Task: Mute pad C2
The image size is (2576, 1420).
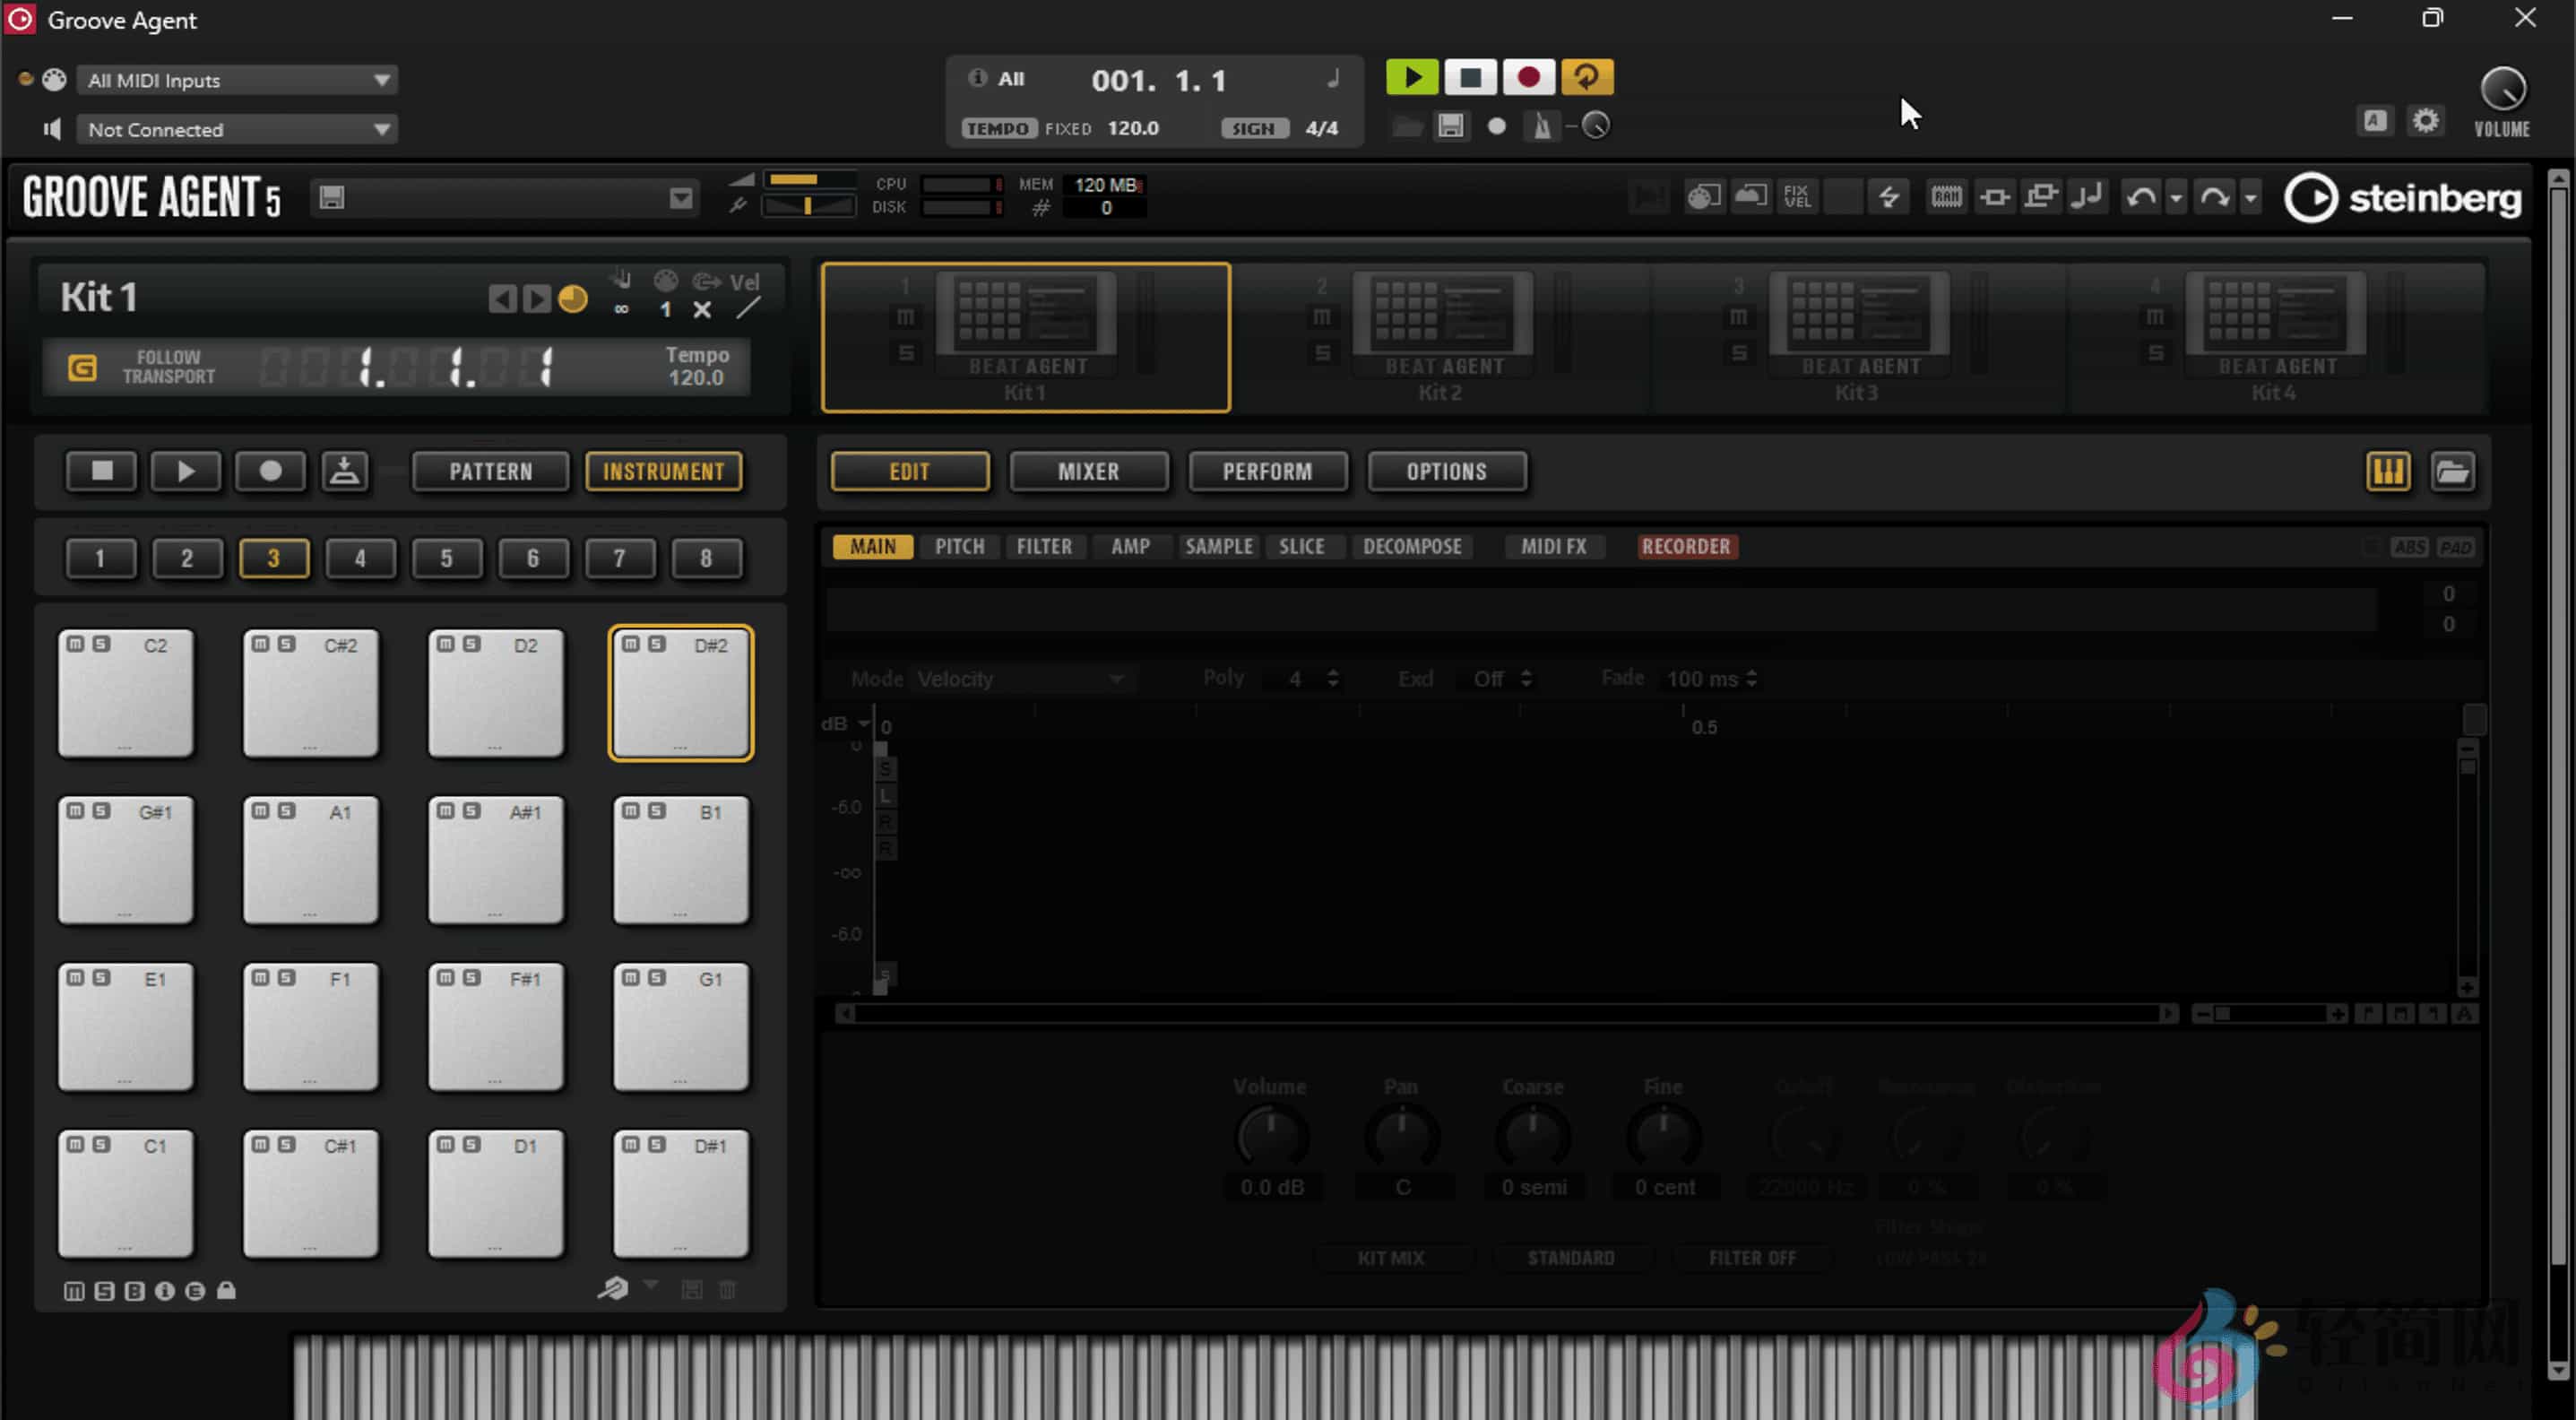Action: (x=75, y=644)
